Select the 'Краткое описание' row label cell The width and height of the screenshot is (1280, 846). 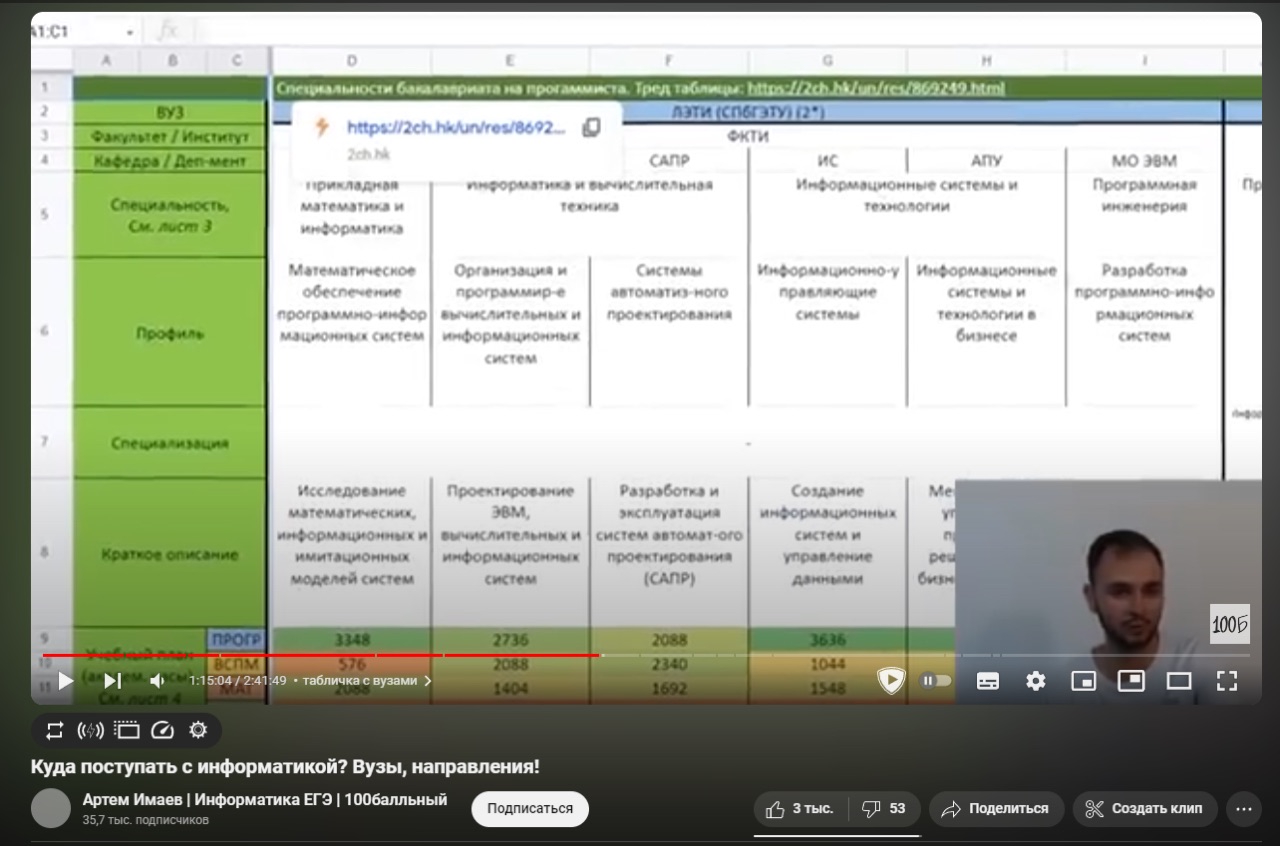coord(170,554)
